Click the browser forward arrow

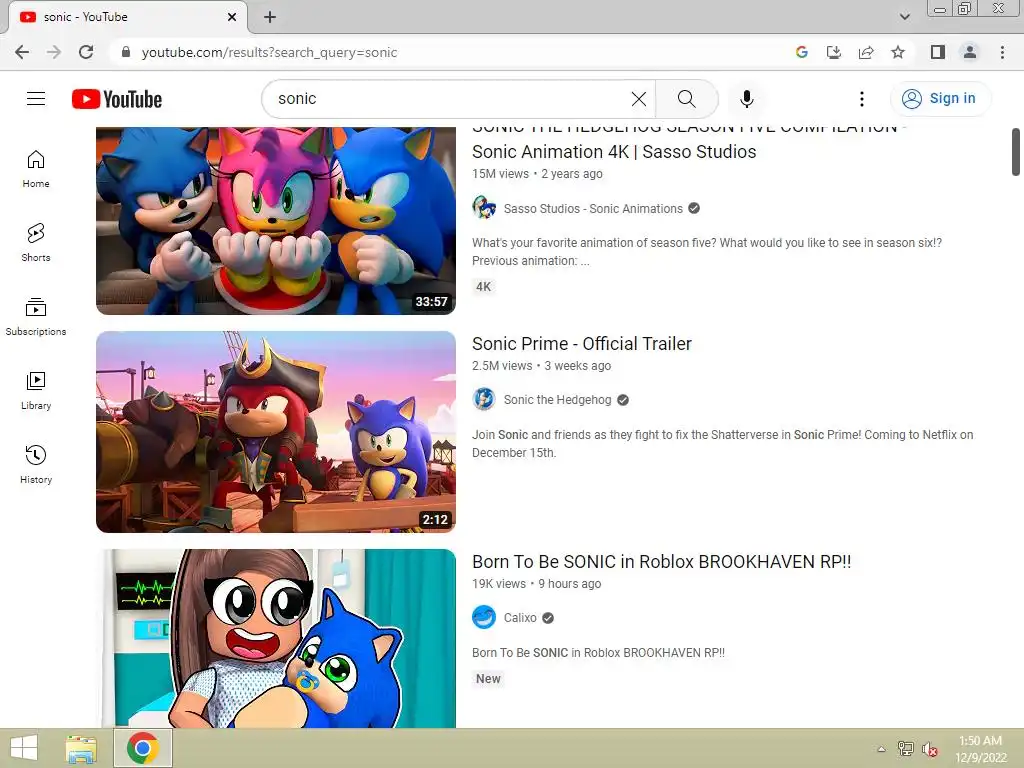[x=54, y=52]
